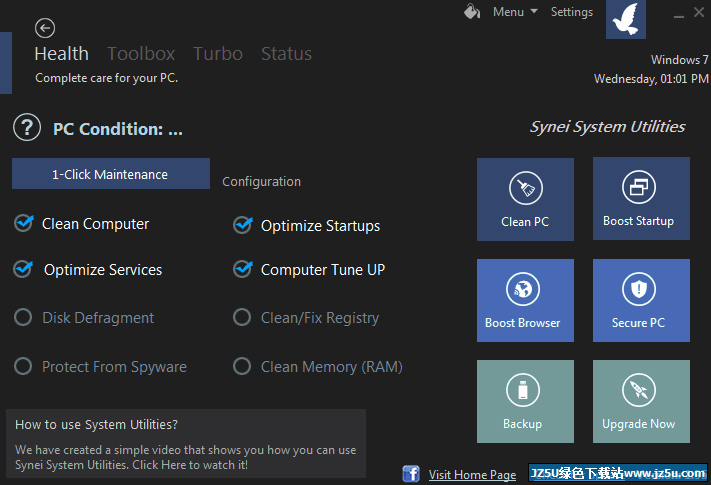
Task: Start 1-Click Maintenance
Action: [x=111, y=174]
